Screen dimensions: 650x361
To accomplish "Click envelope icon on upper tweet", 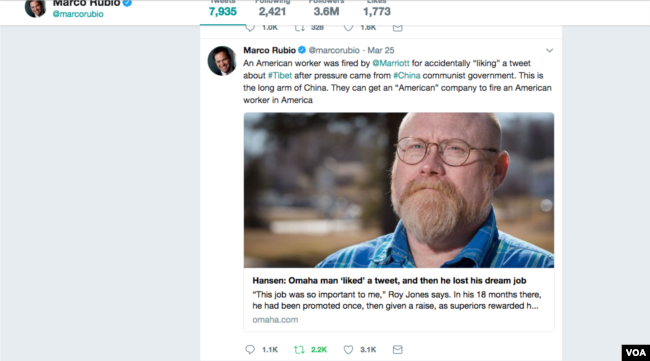I will click(398, 28).
